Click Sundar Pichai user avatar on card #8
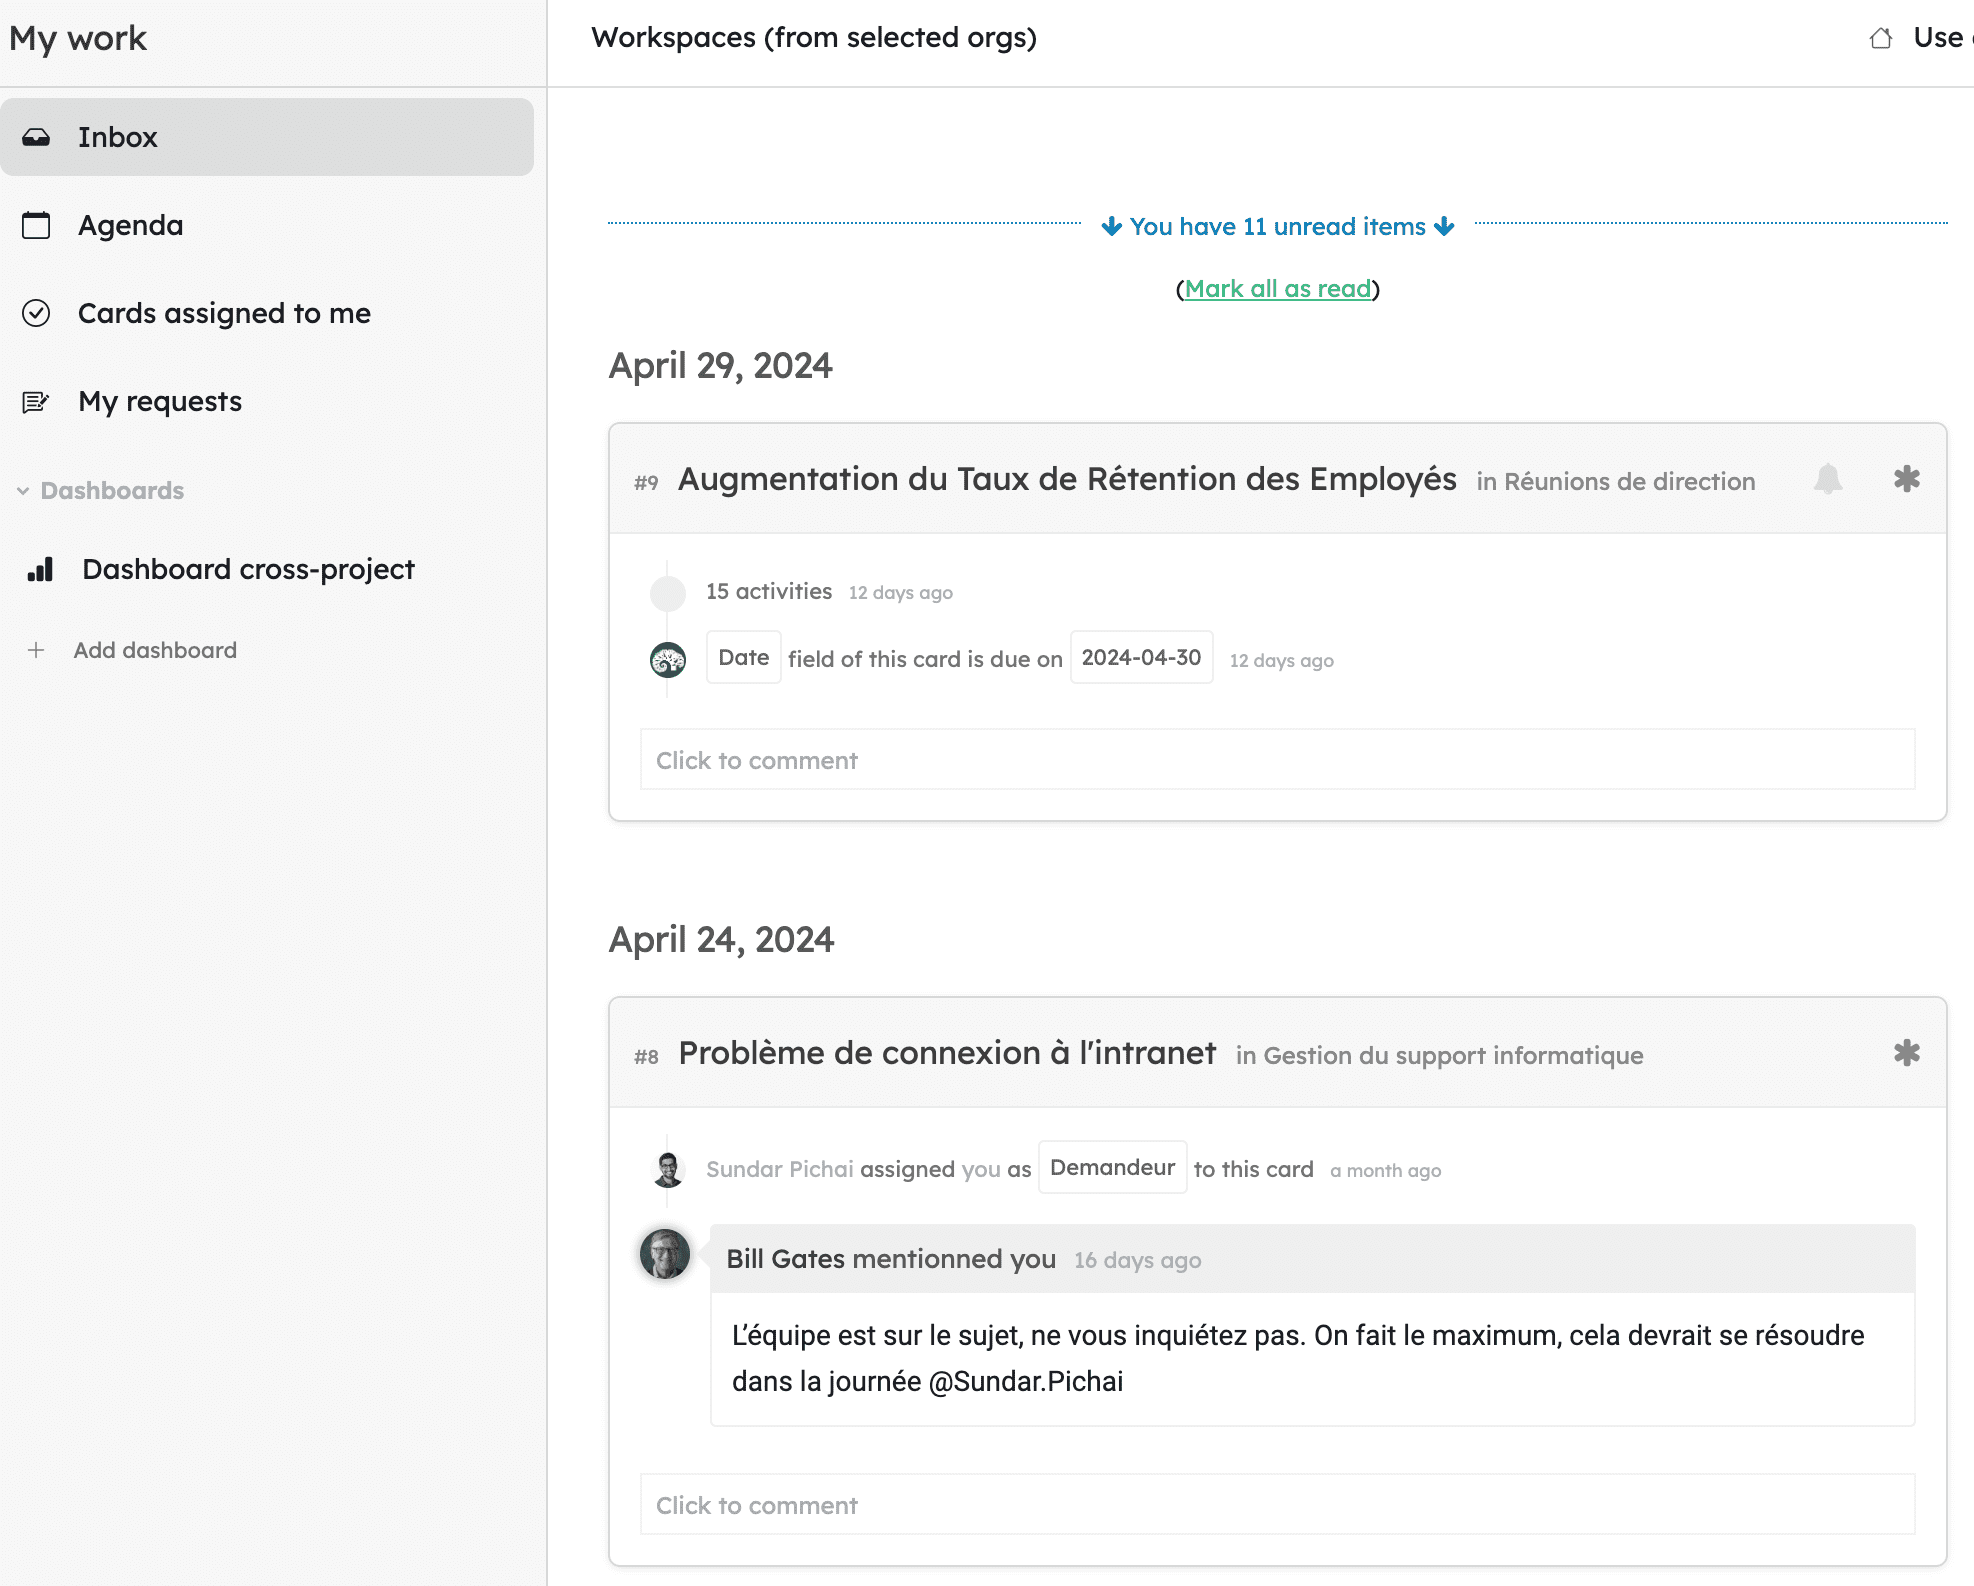Image resolution: width=1974 pixels, height=1586 pixels. (667, 1167)
